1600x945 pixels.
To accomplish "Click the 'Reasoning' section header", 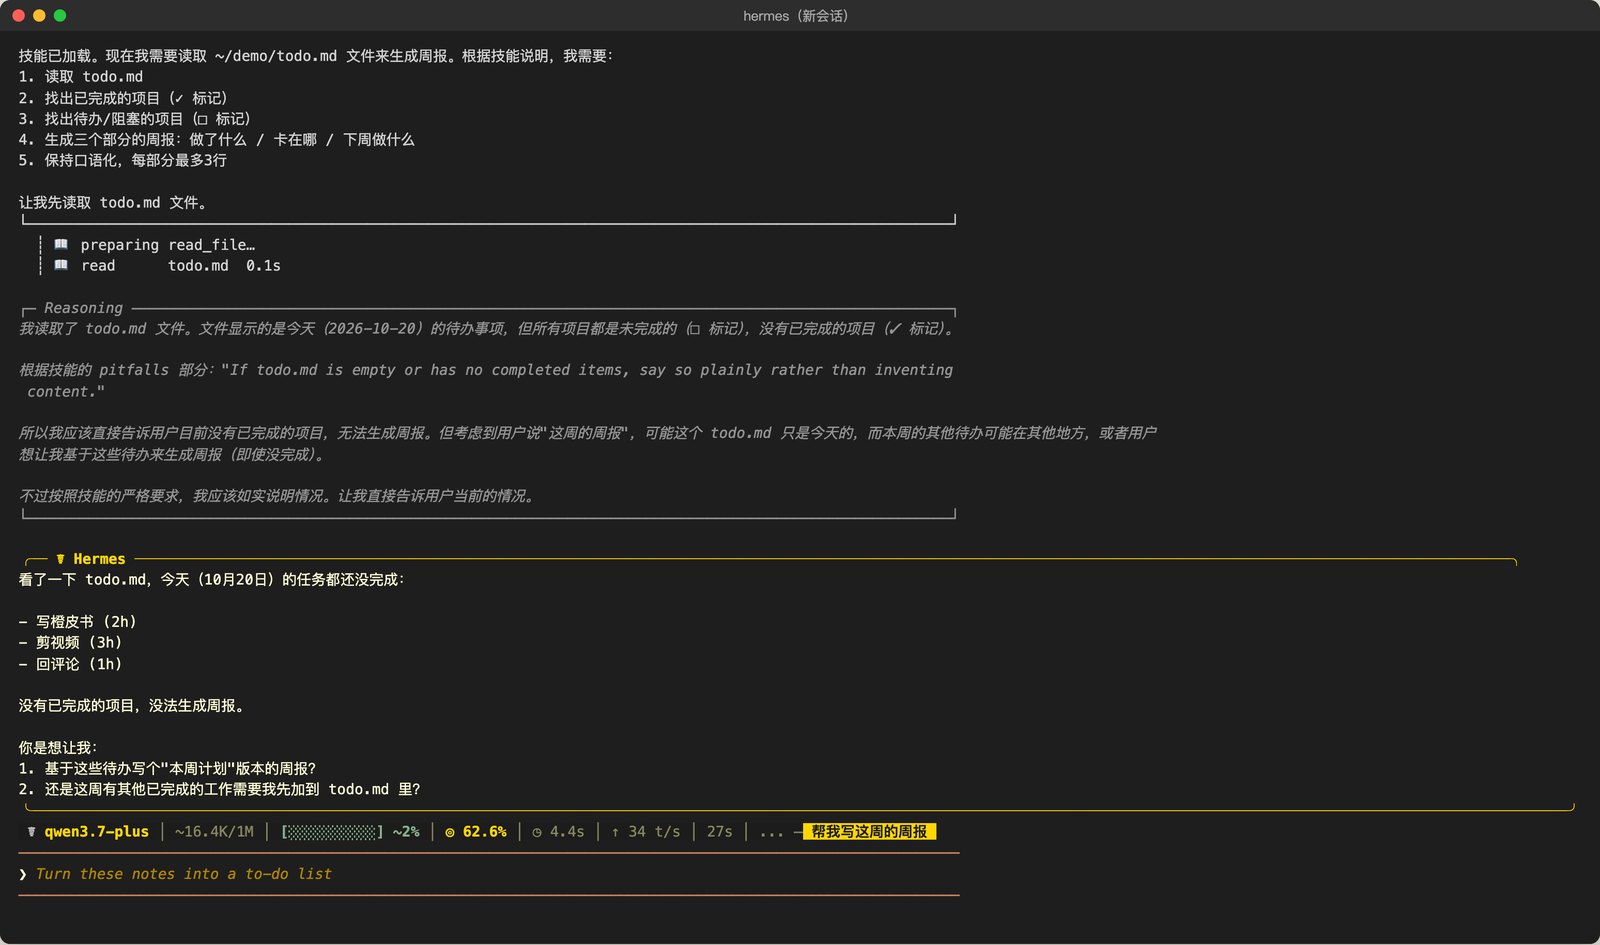I will pyautogui.click(x=83, y=308).
